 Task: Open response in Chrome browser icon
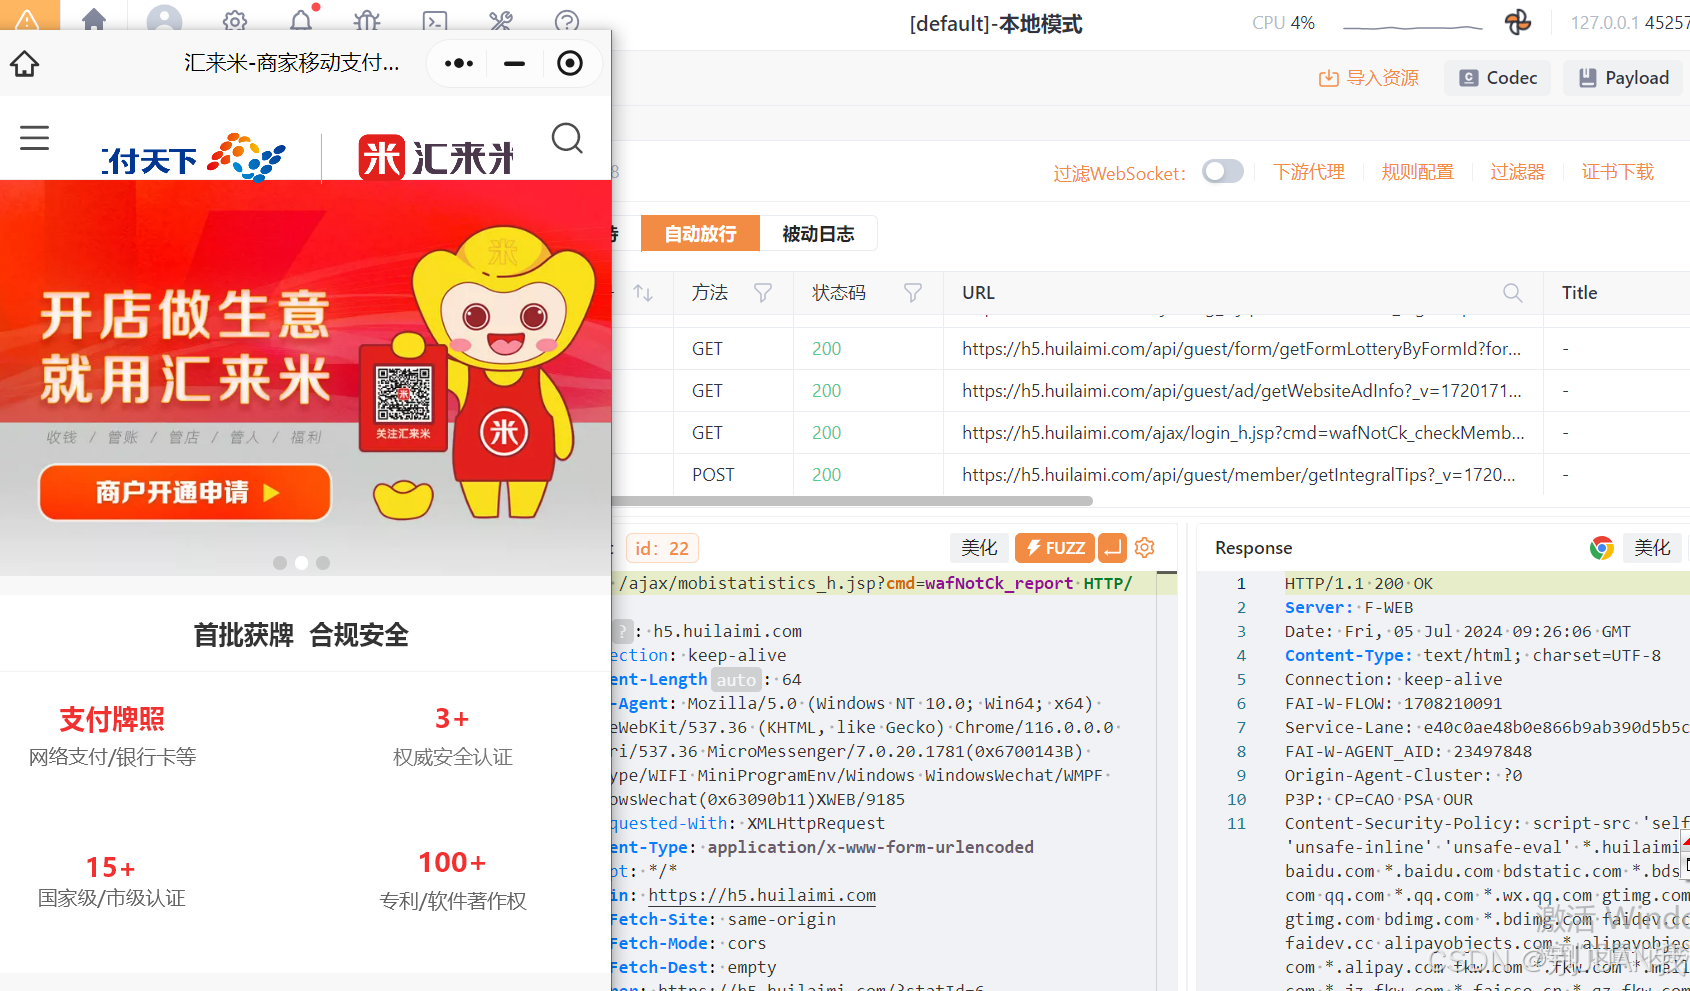[1602, 548]
